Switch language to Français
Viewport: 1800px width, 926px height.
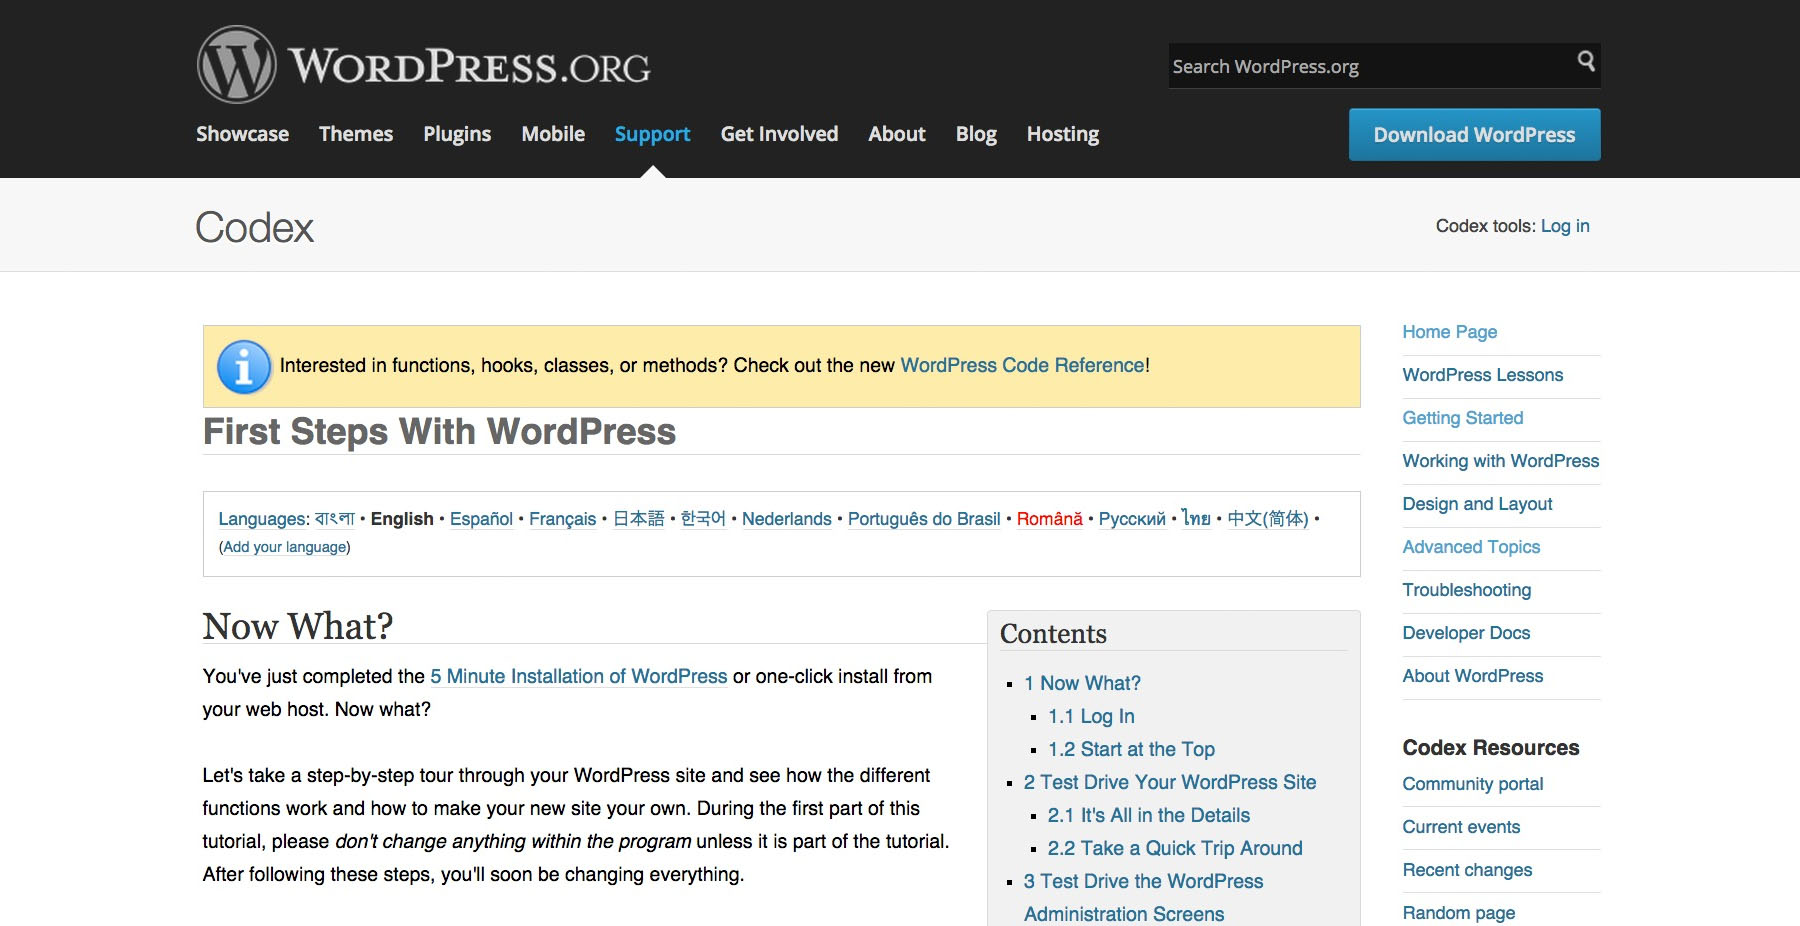point(563,518)
